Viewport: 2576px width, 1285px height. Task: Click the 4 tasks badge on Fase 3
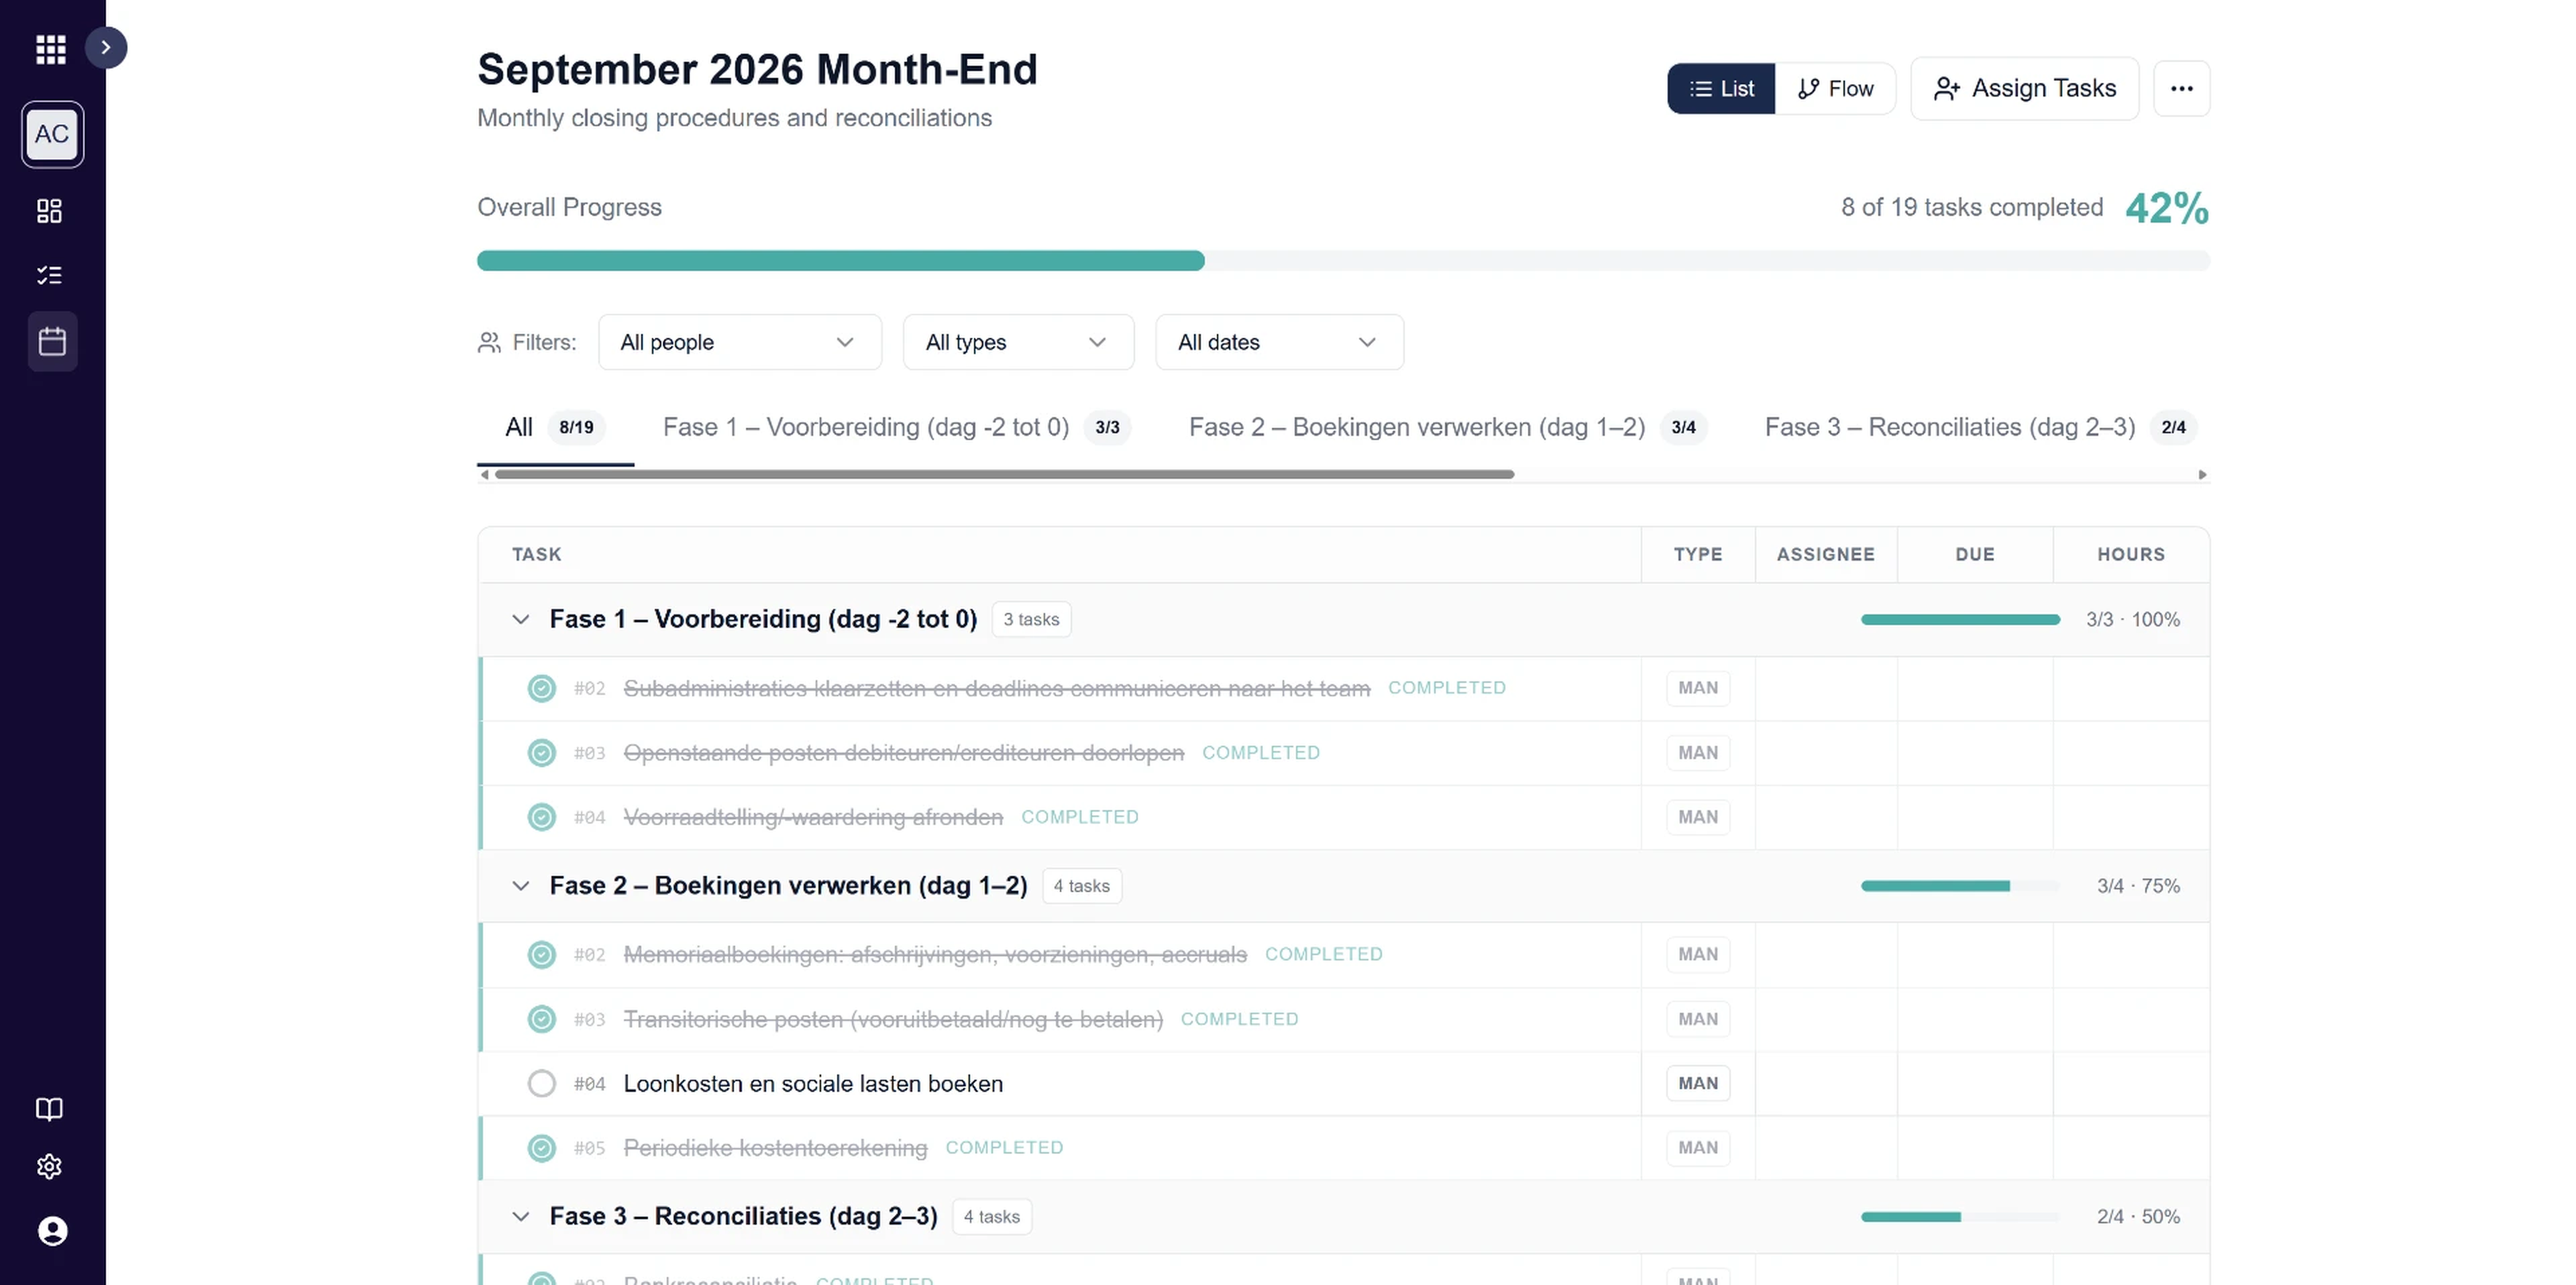click(x=991, y=1217)
